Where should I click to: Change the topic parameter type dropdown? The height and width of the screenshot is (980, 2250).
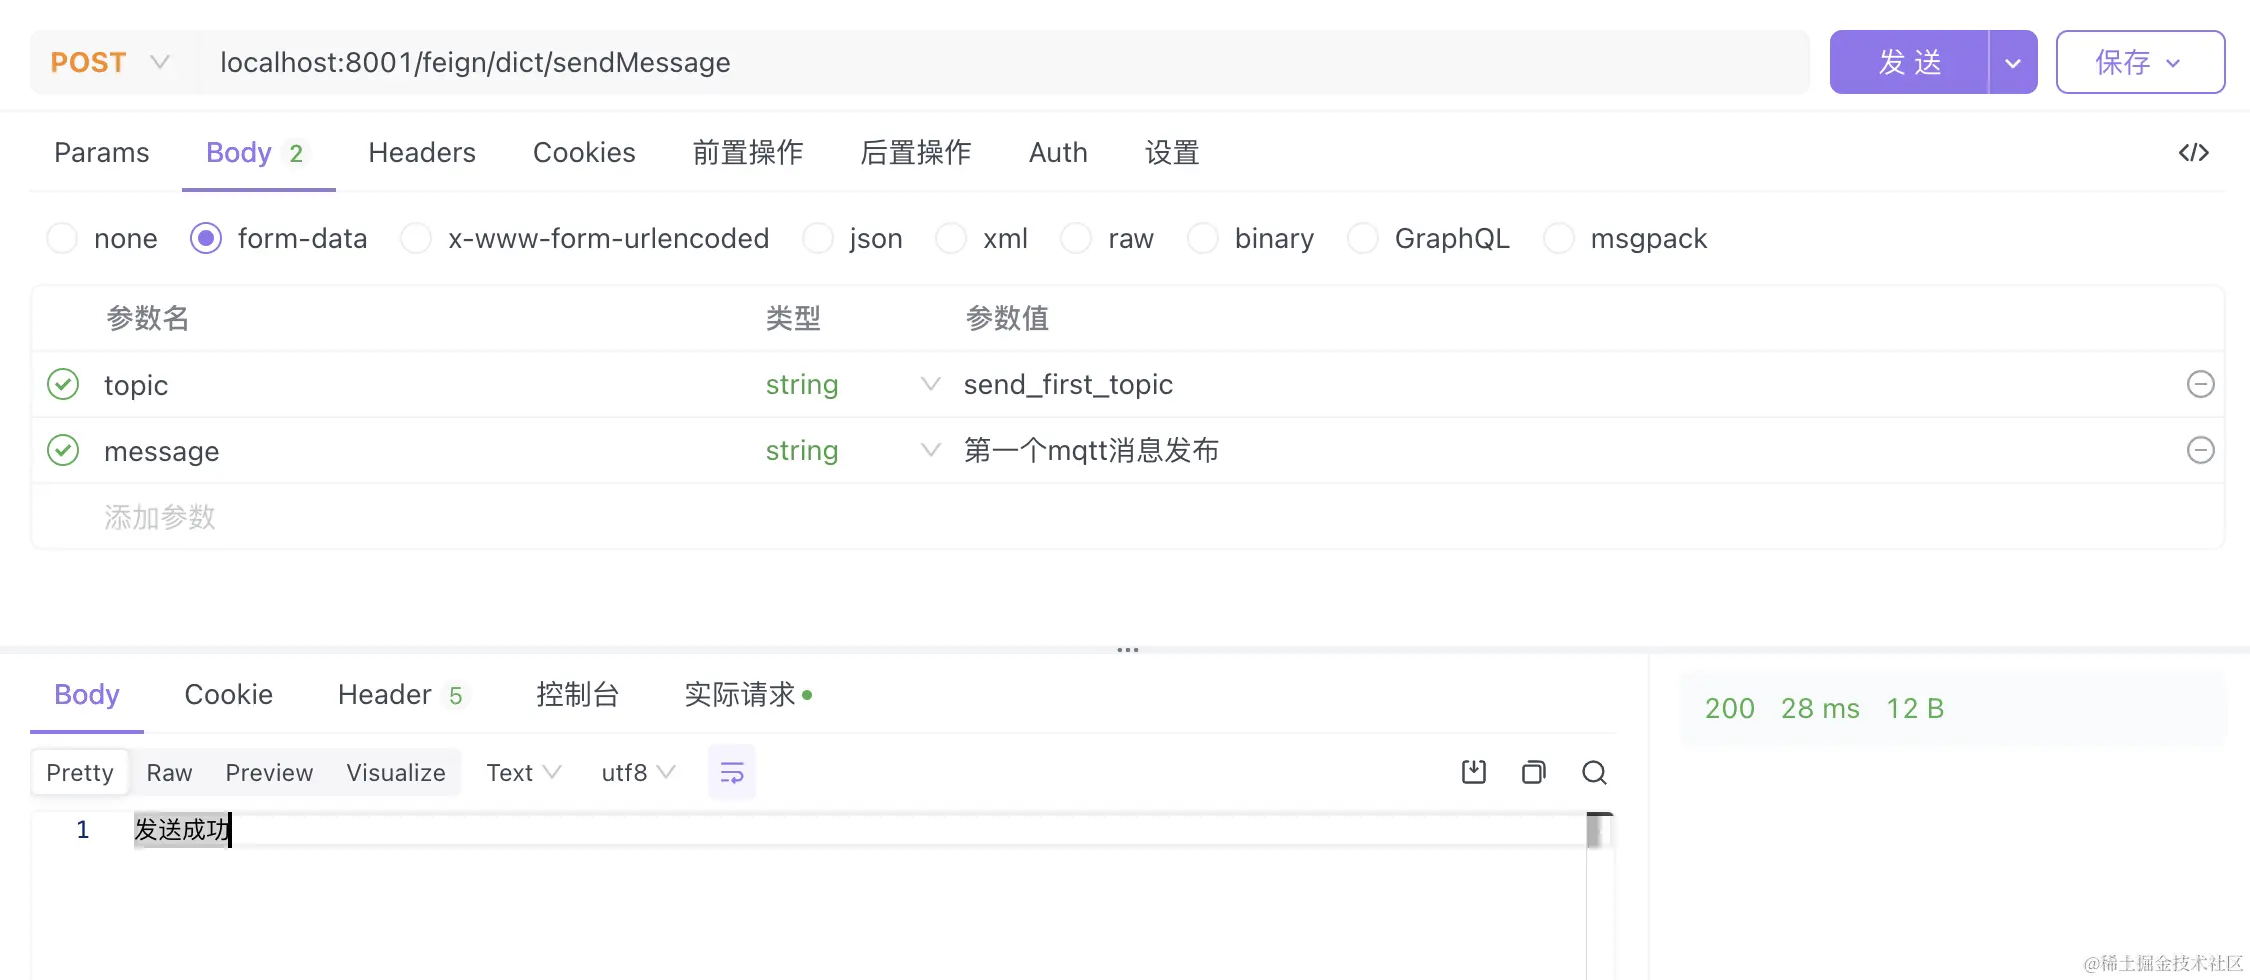(x=852, y=384)
